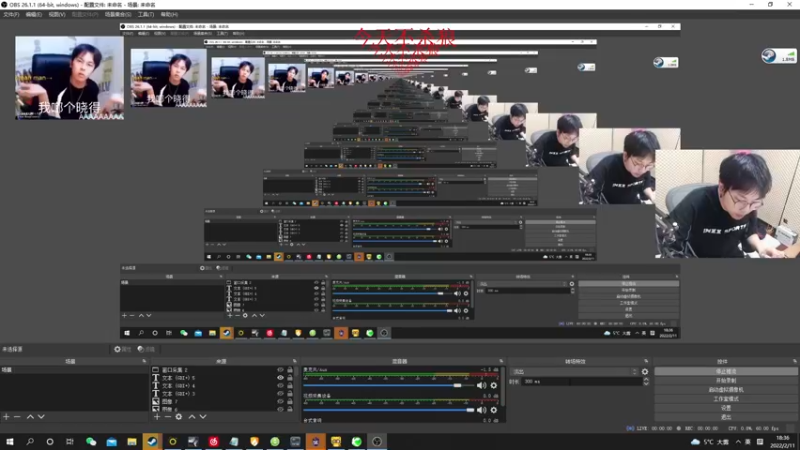
Task: Select the 文本 (GDI+) 4 source row
Action: pos(222,386)
